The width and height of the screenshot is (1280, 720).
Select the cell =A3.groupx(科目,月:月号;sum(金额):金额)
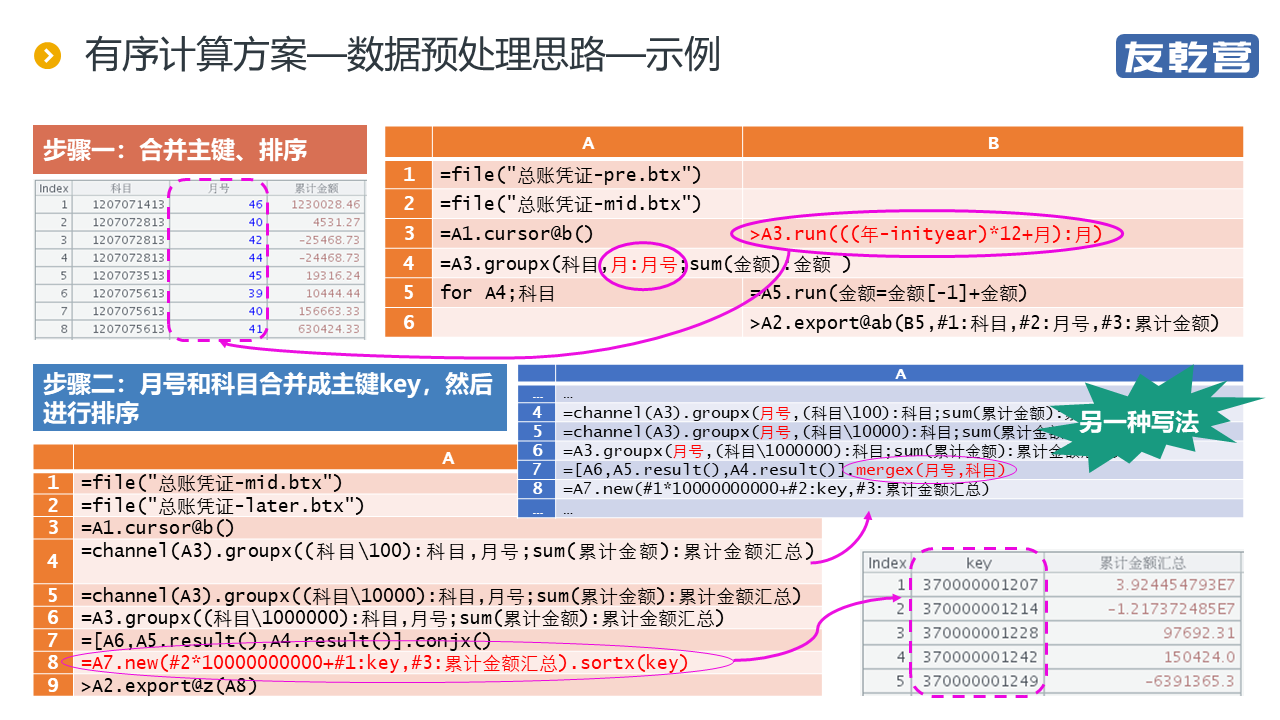587,264
